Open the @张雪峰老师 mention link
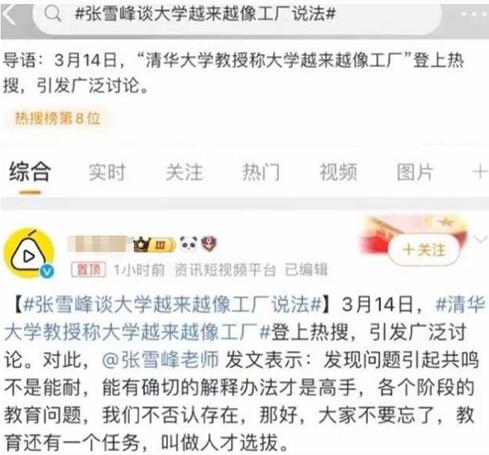 pyautogui.click(x=160, y=360)
